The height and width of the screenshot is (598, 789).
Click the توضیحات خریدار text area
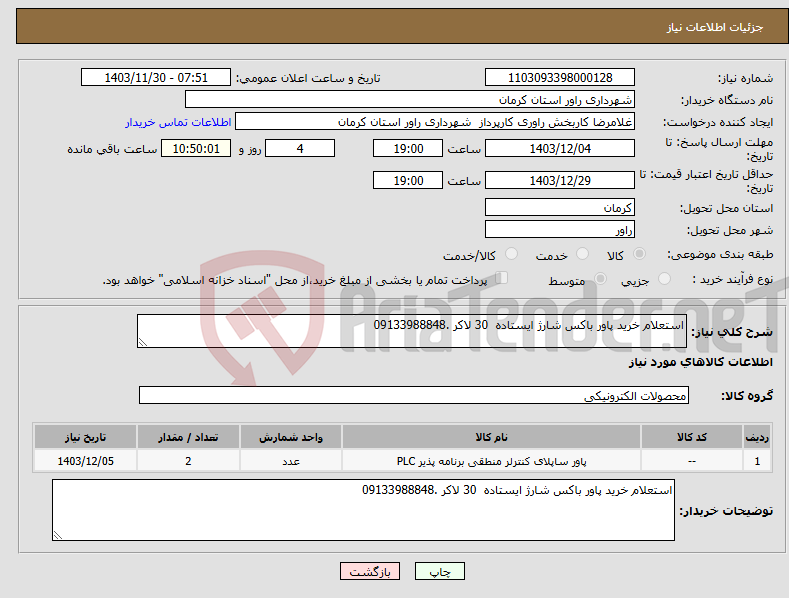363,510
